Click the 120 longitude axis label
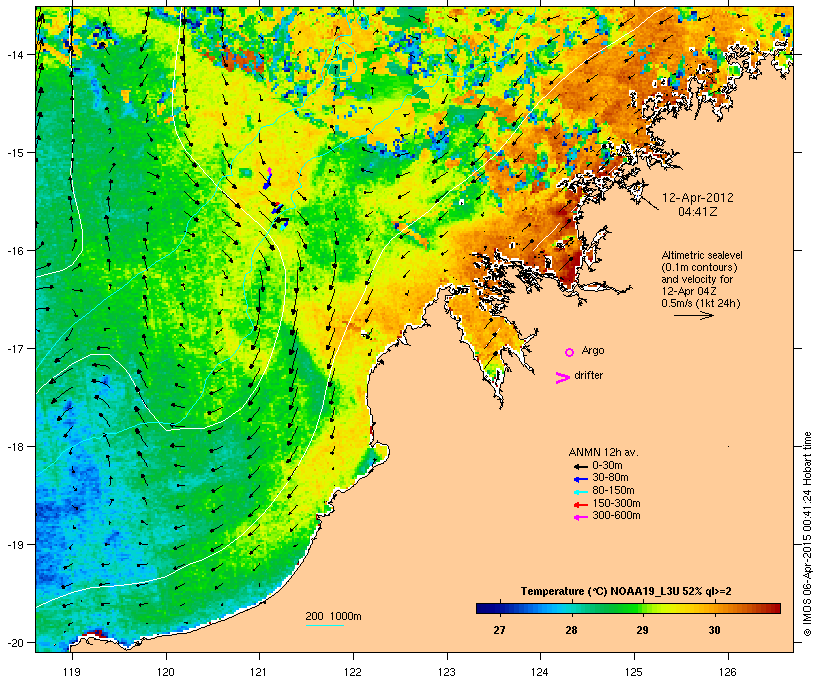The width and height of the screenshot is (820, 680). point(166,672)
